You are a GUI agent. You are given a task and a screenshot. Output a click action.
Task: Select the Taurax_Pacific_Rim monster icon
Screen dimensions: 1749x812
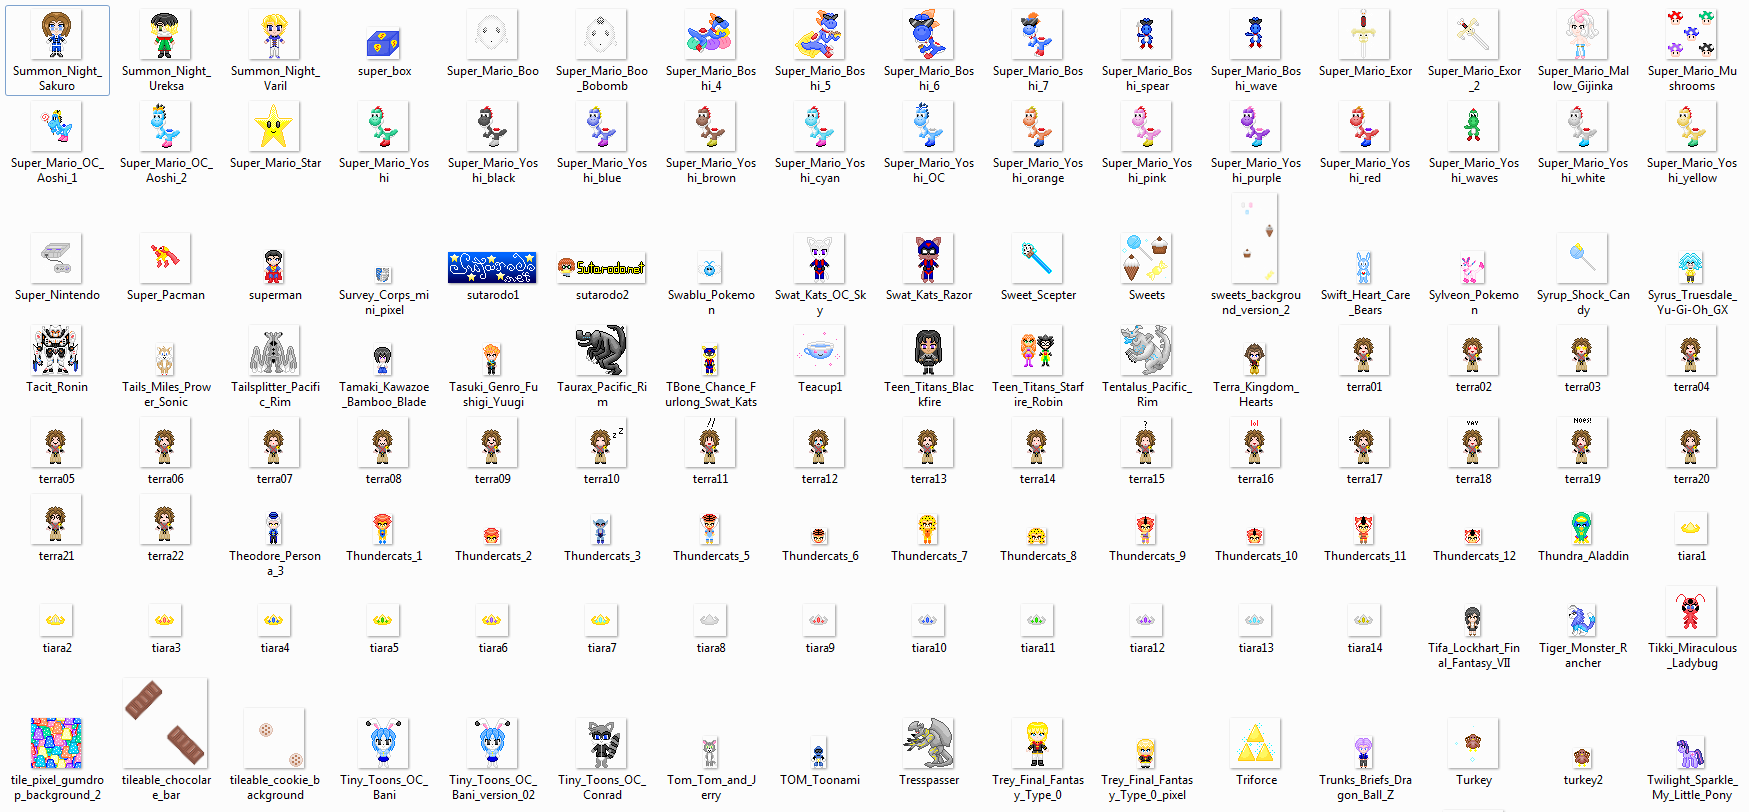(x=602, y=350)
